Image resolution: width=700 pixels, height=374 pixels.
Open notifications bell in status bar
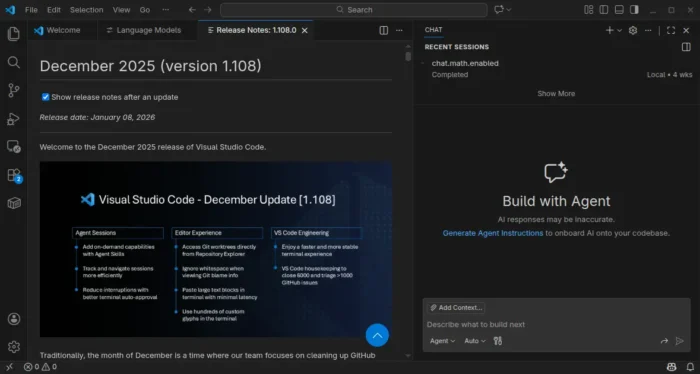[690, 367]
